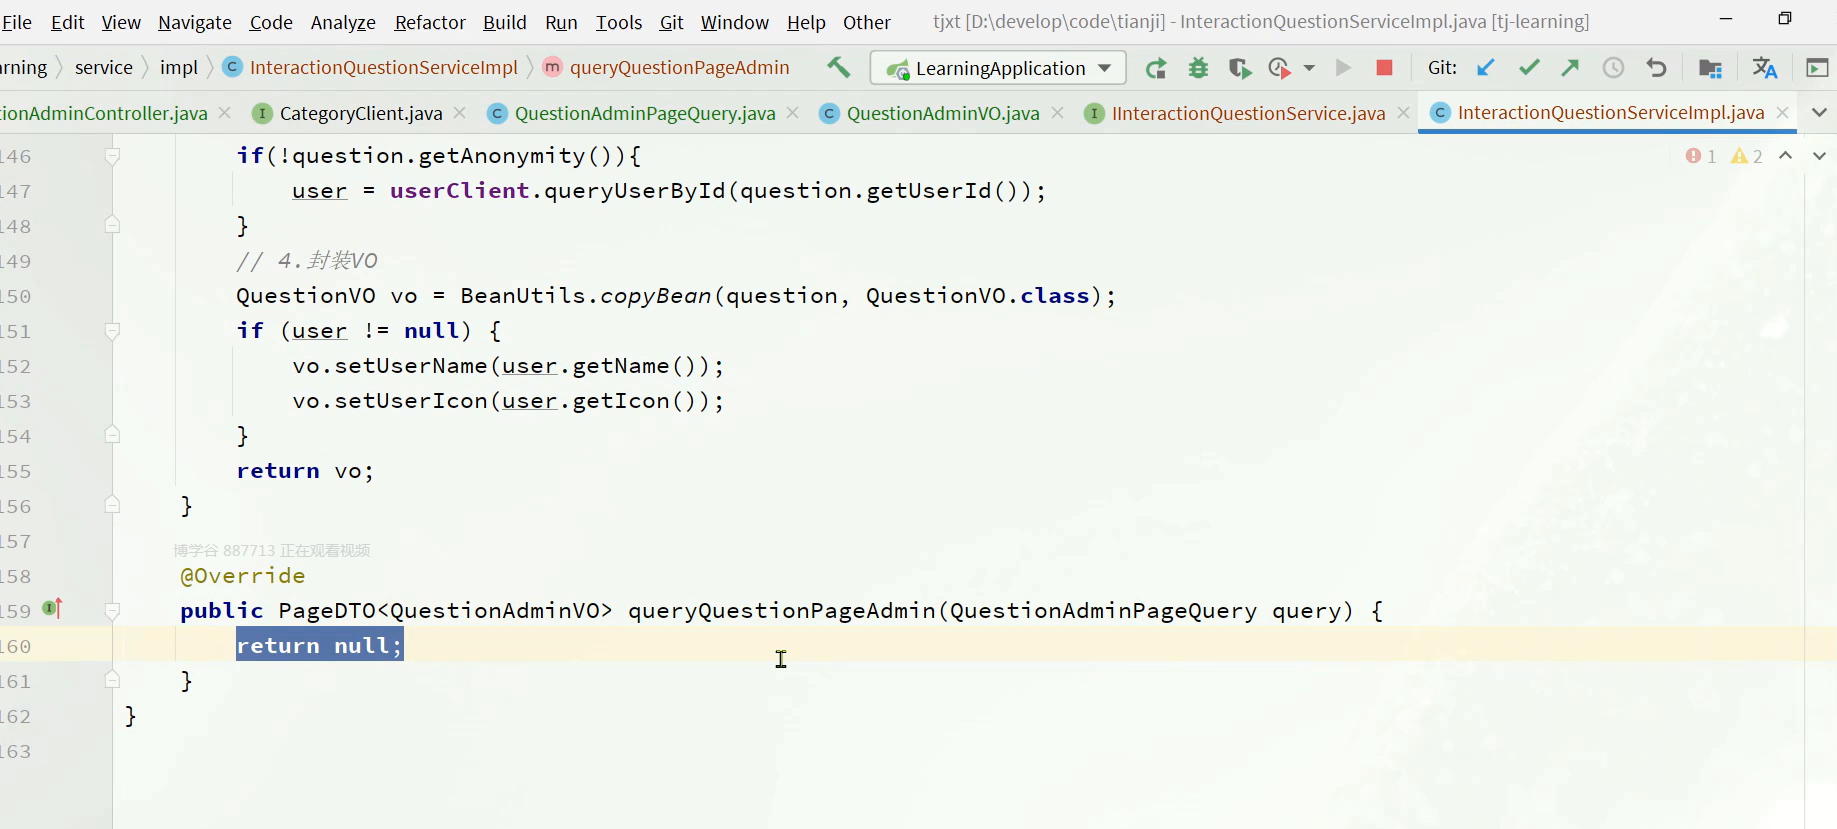Open Git history clock icon
The width and height of the screenshot is (1837, 829).
point(1613,68)
